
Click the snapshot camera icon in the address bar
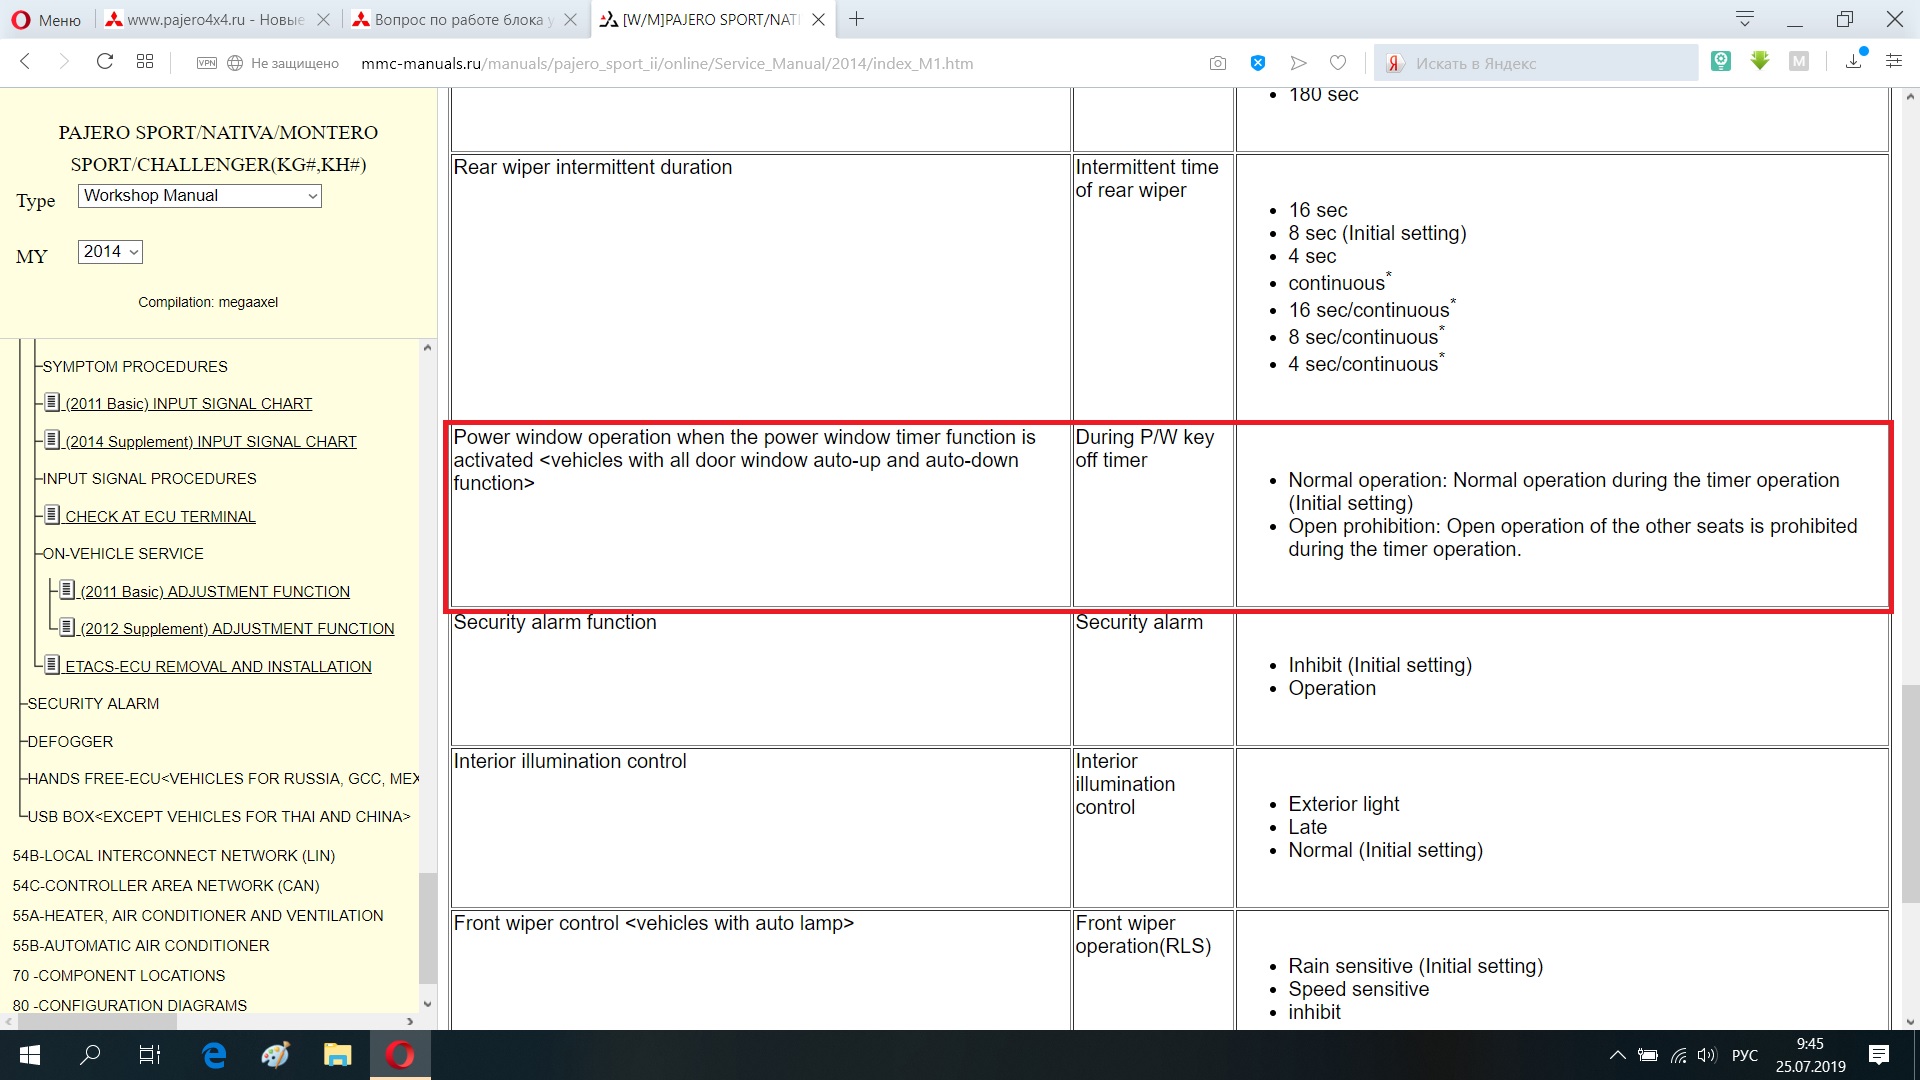(1217, 63)
